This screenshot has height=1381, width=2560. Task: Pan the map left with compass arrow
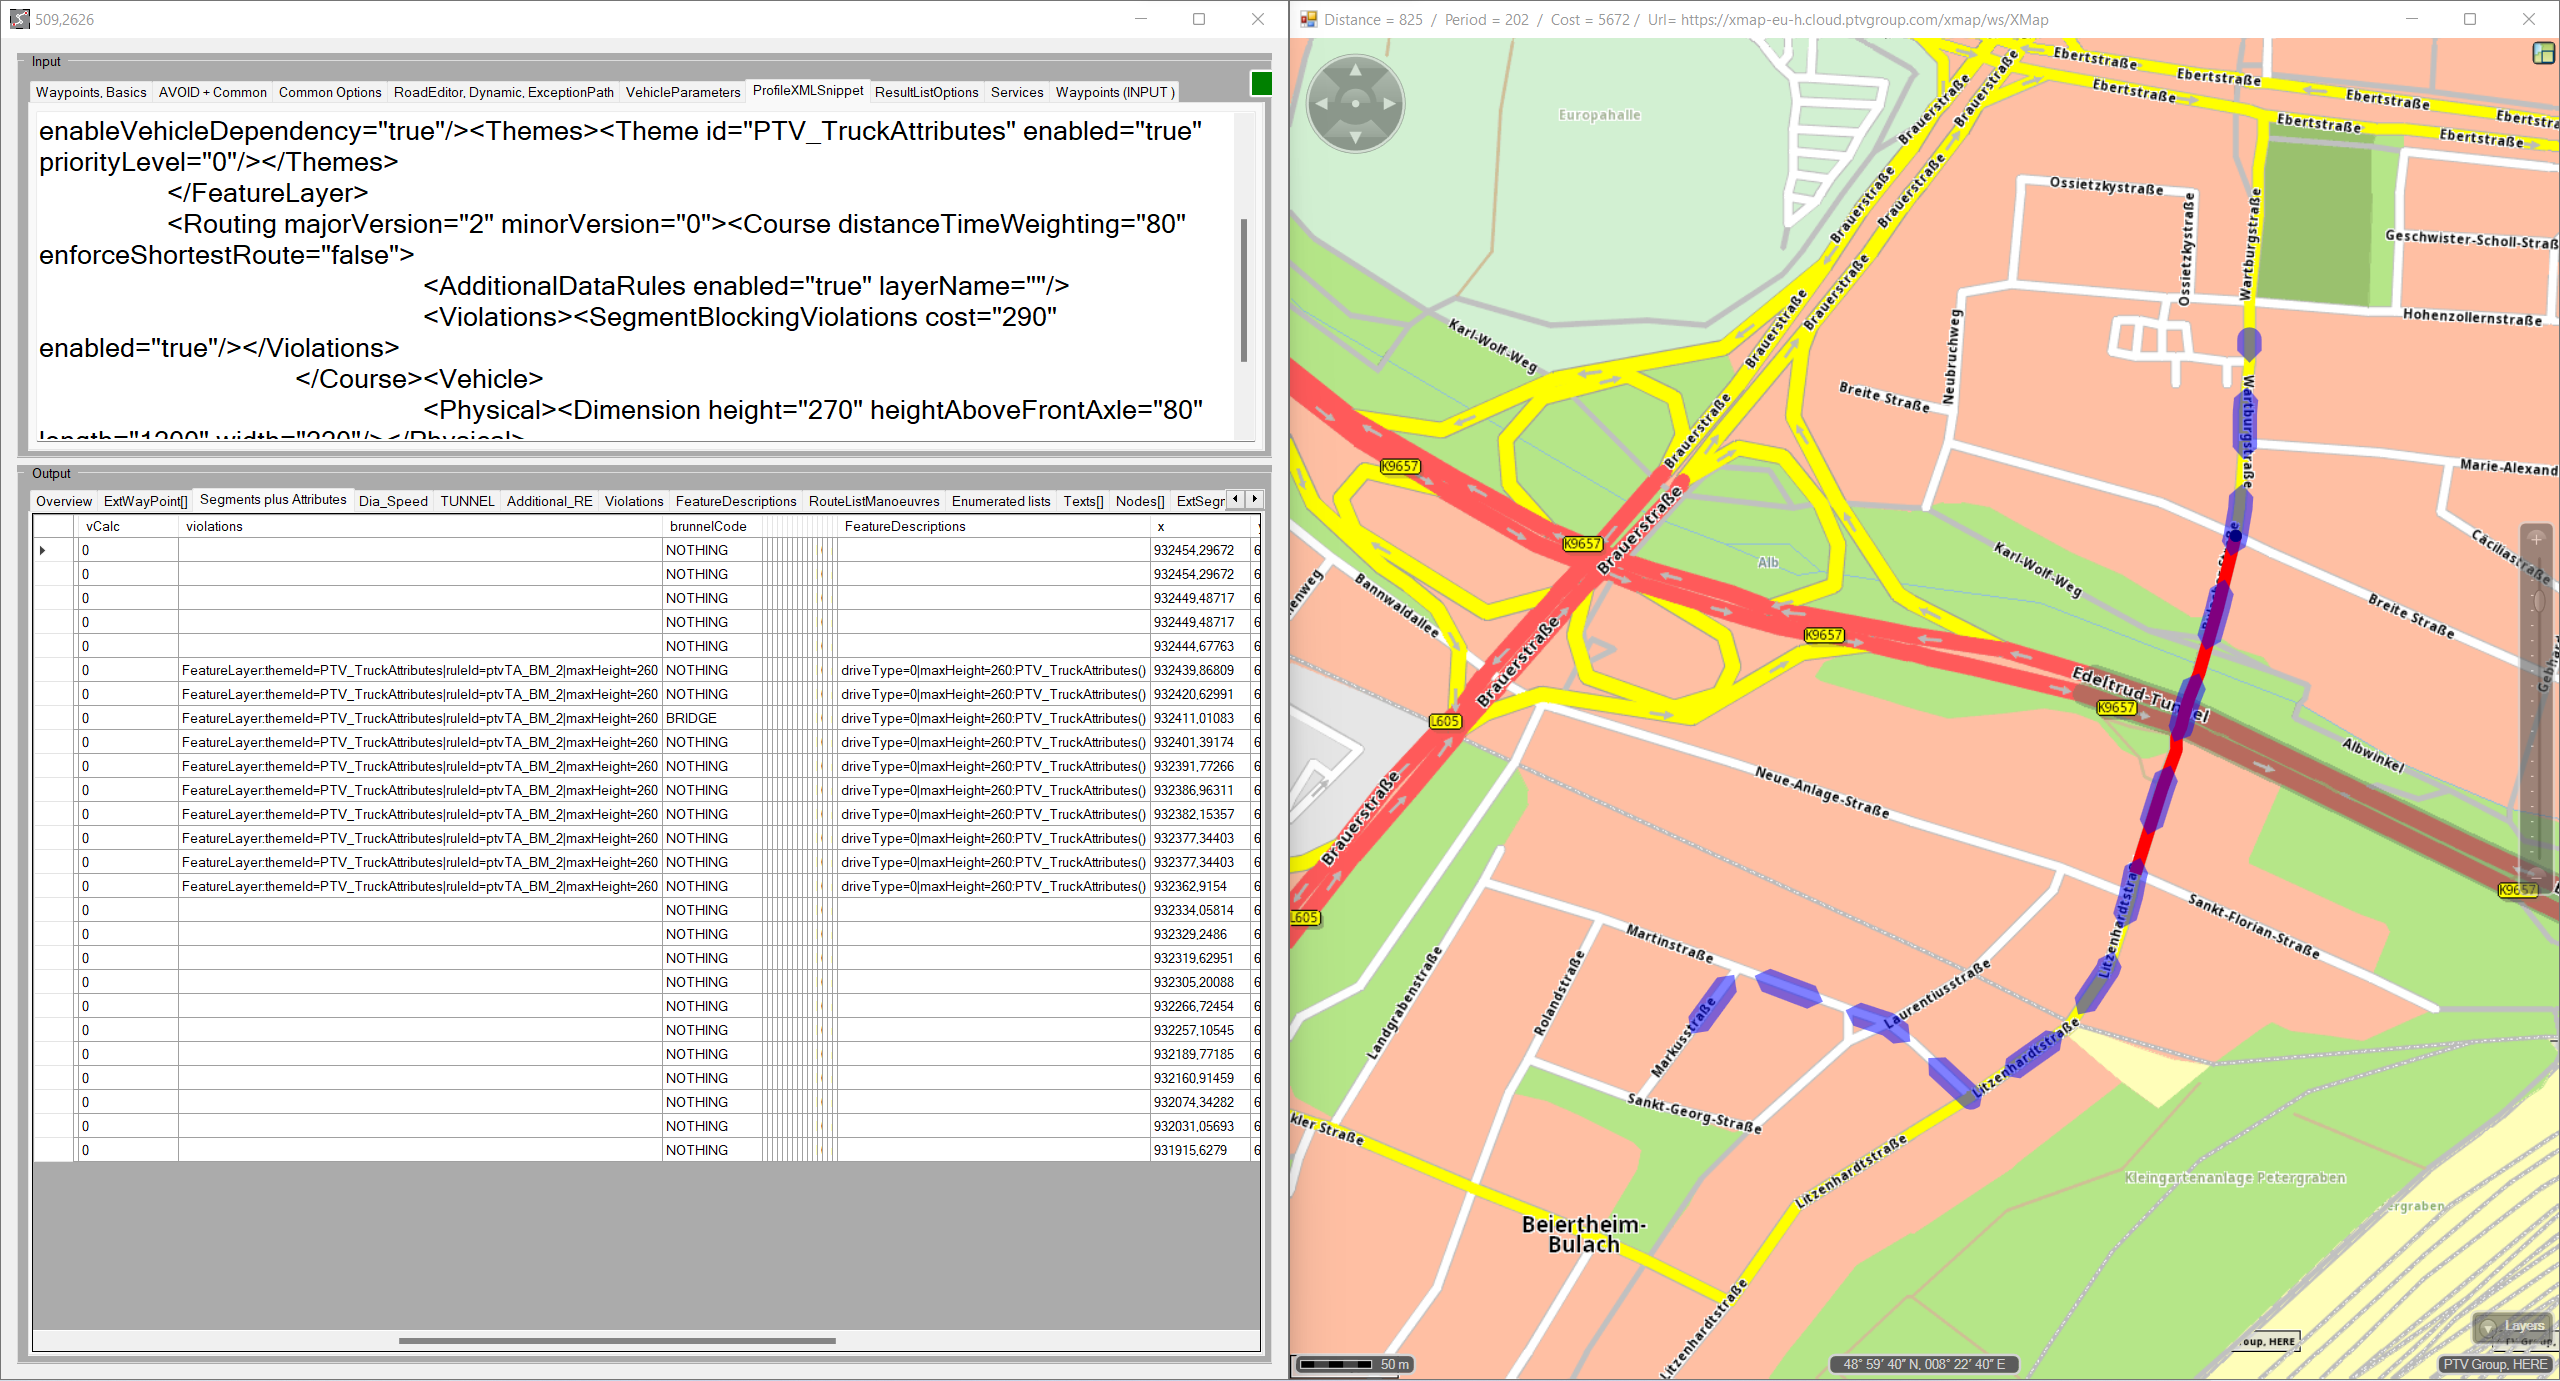[x=1322, y=104]
